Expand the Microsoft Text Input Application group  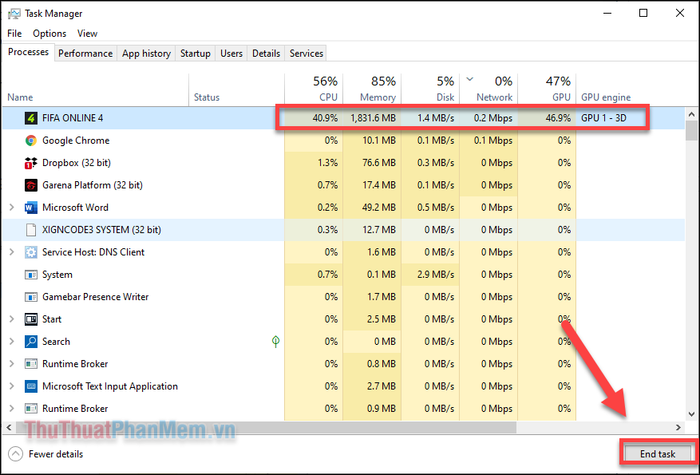coord(12,386)
